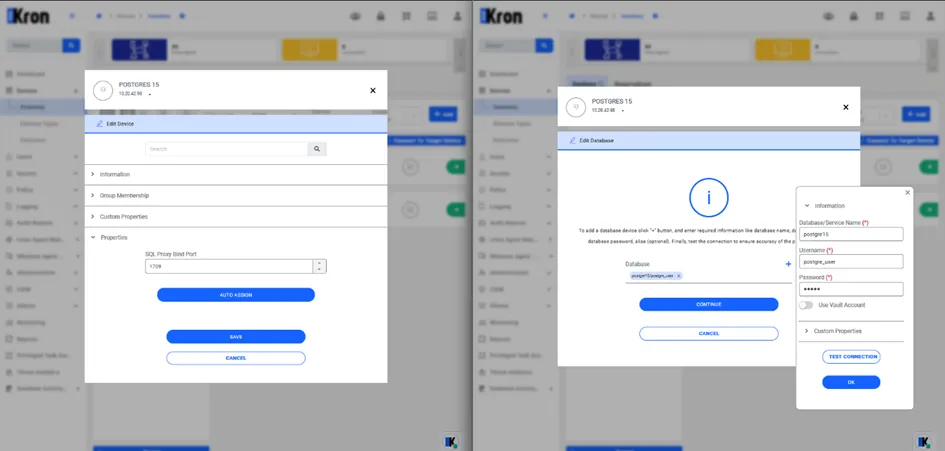
Task: Click the OK button in the credentials popup
Action: point(851,382)
